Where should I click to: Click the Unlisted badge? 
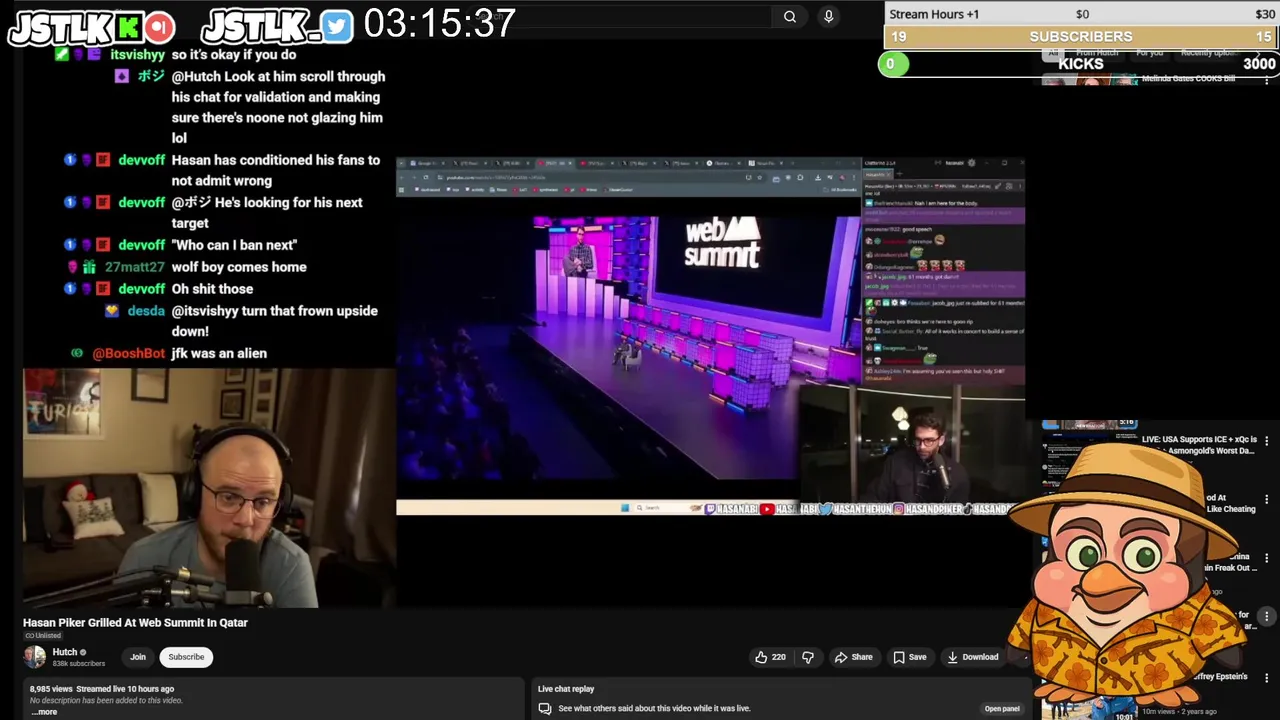pyautogui.click(x=42, y=636)
